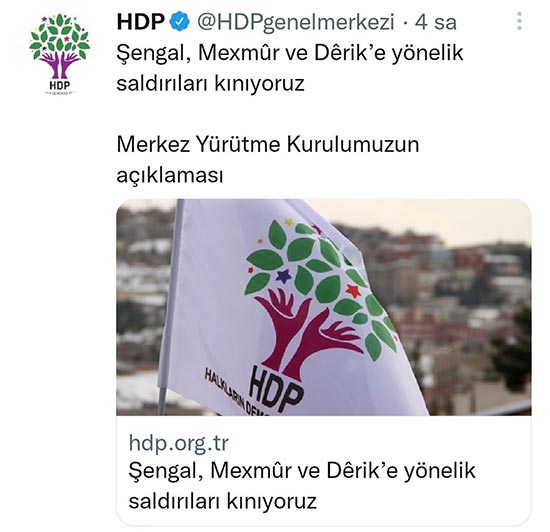This screenshot has width=550, height=532.
Task: Open the HDP flag link card image
Action: [324, 307]
